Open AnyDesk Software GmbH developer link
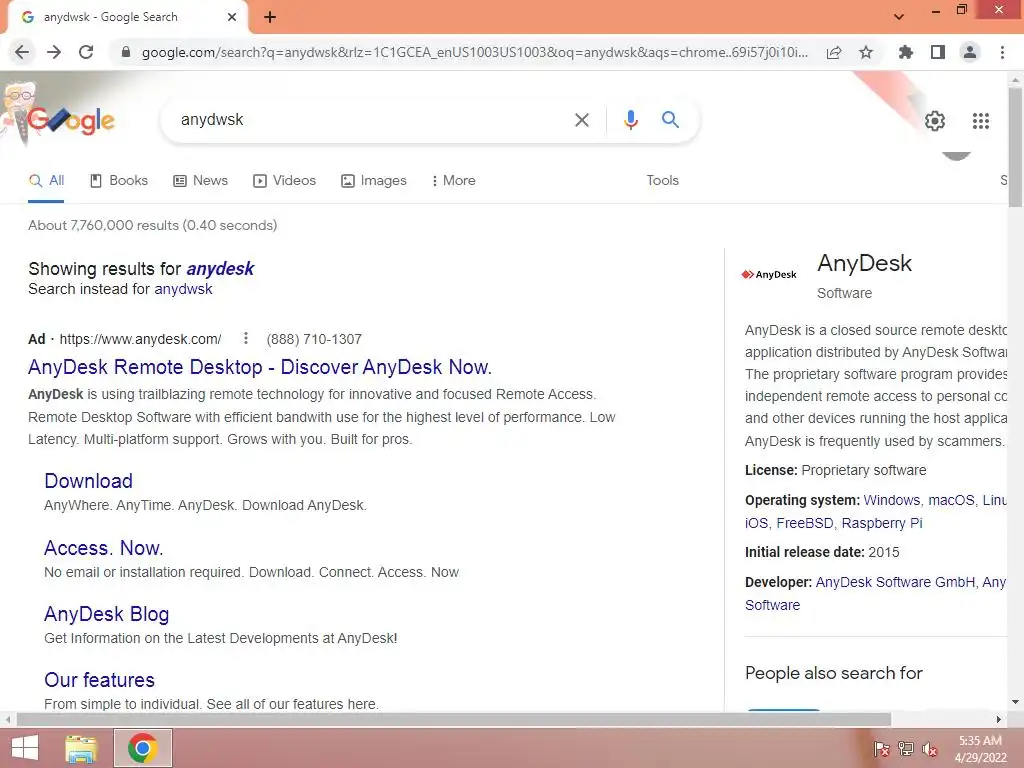 coord(895,583)
